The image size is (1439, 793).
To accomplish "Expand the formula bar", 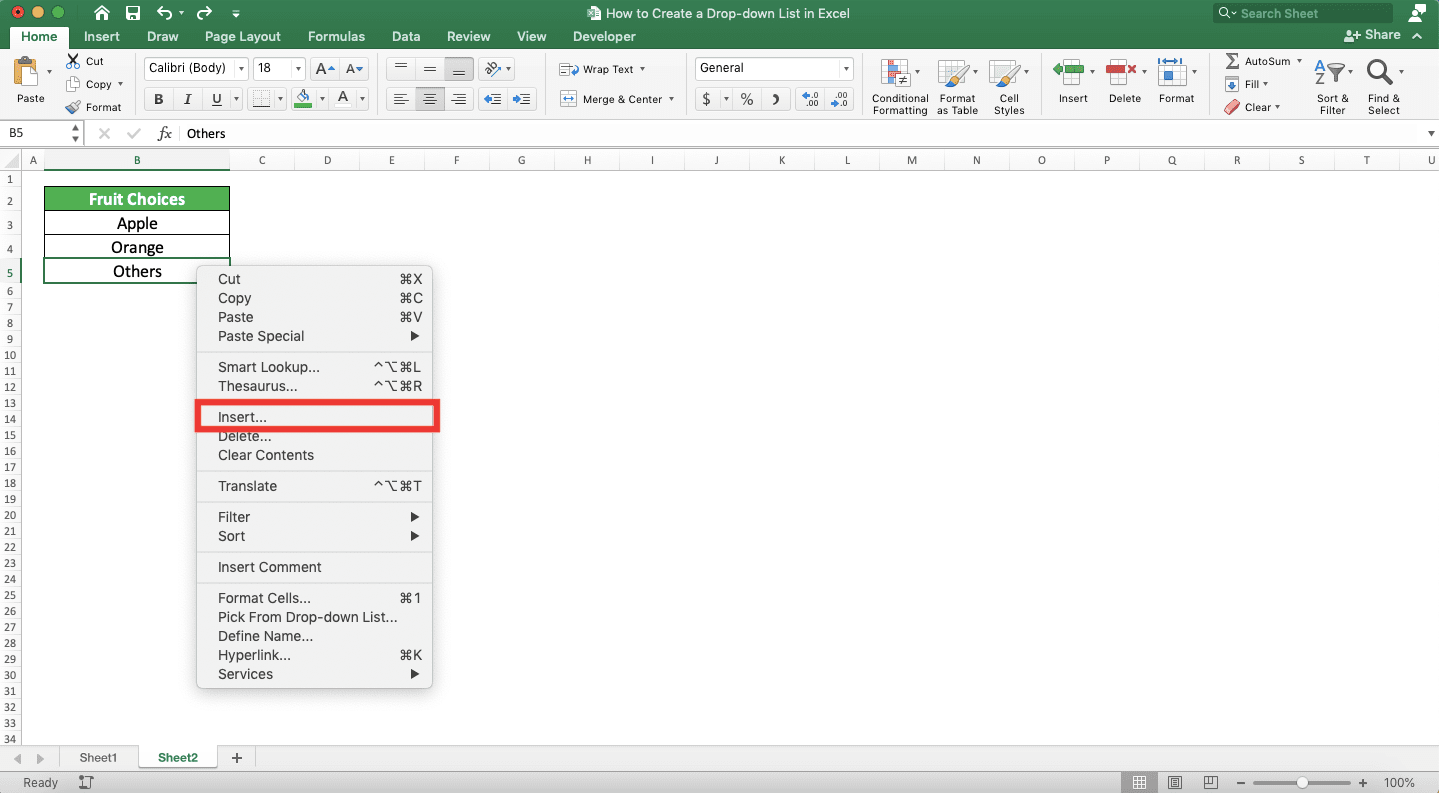I will point(1430,133).
